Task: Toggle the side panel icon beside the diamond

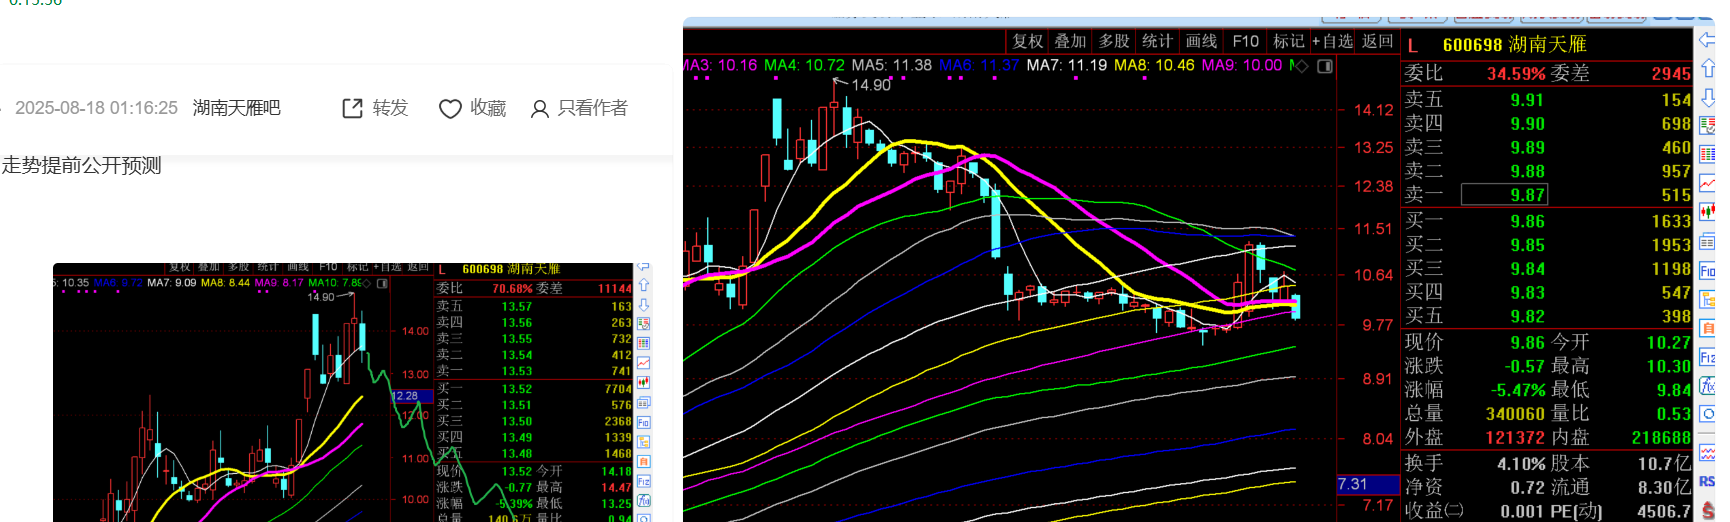Action: (1325, 66)
